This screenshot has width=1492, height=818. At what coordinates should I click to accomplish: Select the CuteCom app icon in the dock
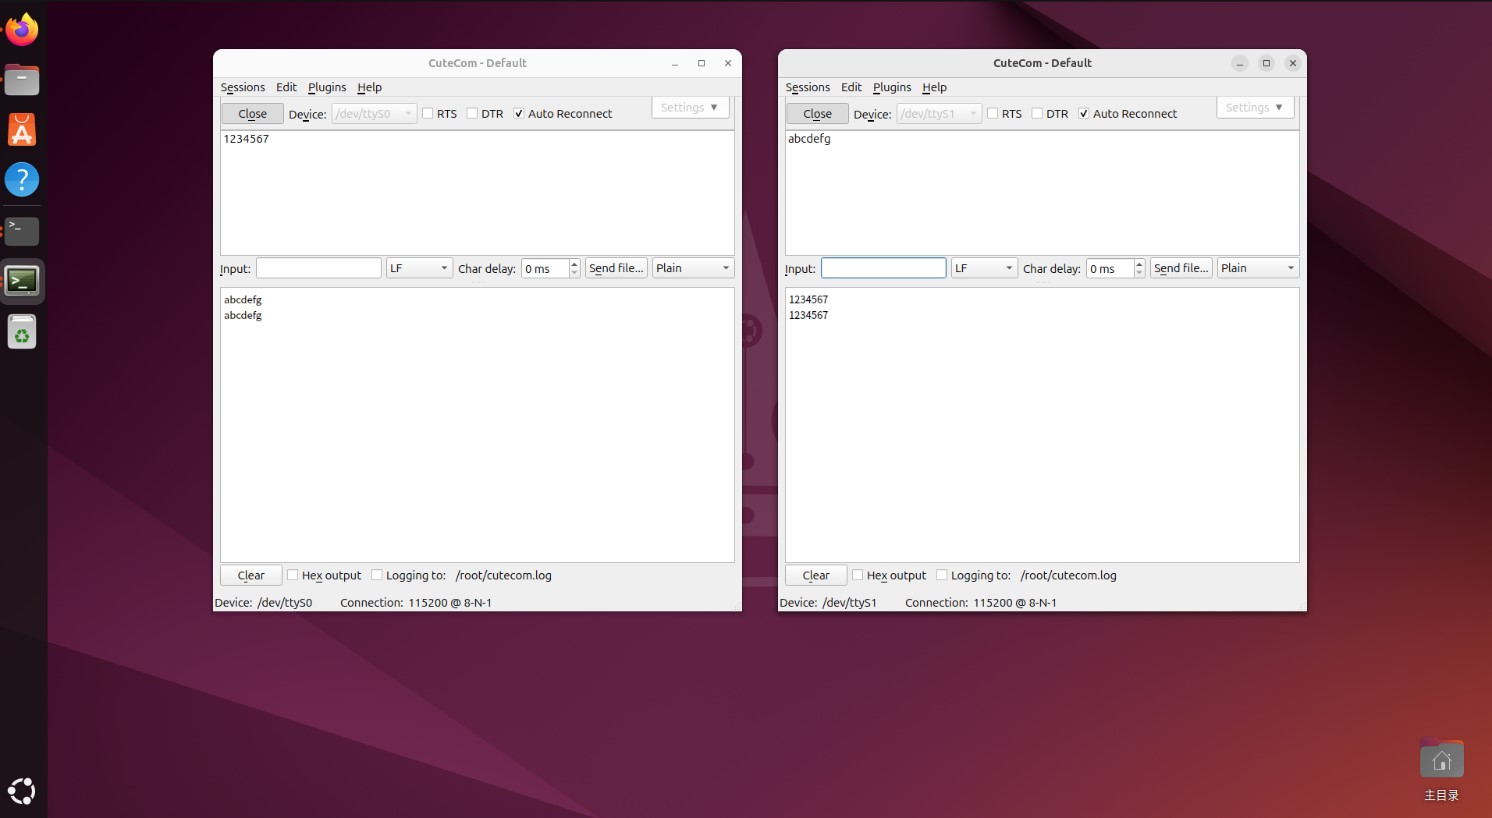(22, 281)
